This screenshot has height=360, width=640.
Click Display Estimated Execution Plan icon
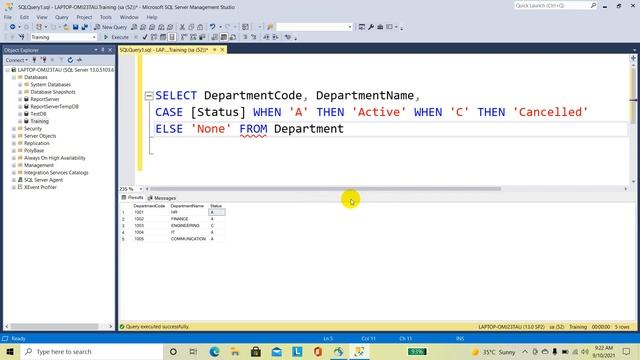pos(154,37)
